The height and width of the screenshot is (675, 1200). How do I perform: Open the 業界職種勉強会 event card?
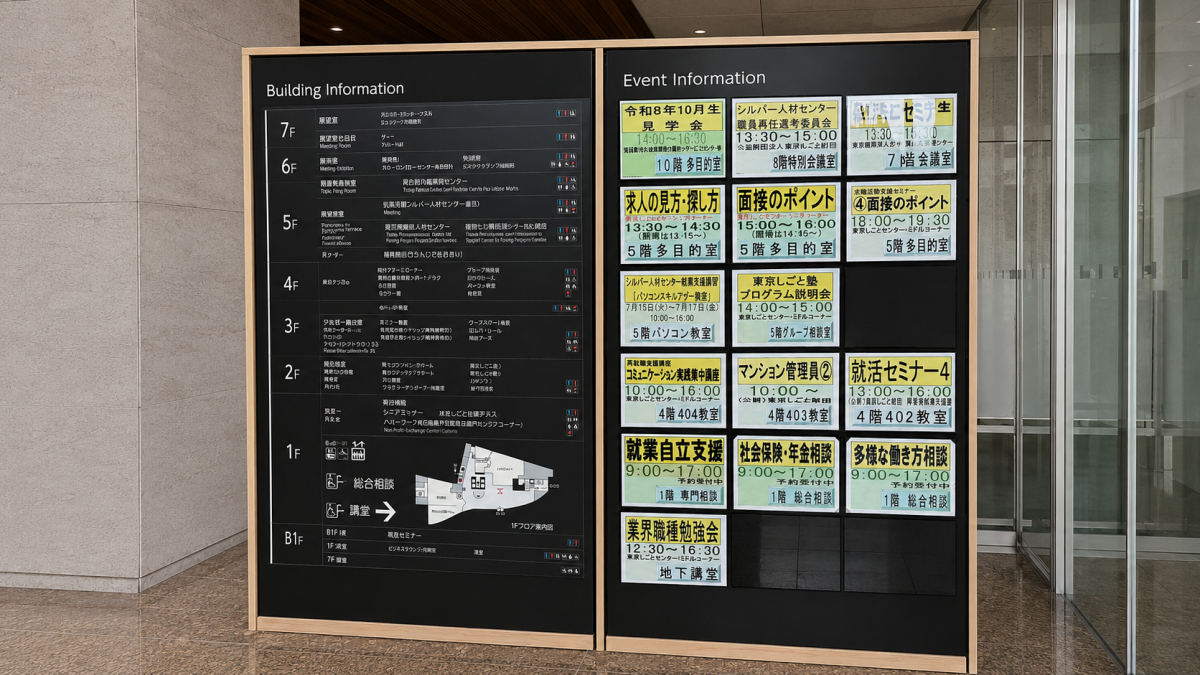pyautogui.click(x=673, y=549)
